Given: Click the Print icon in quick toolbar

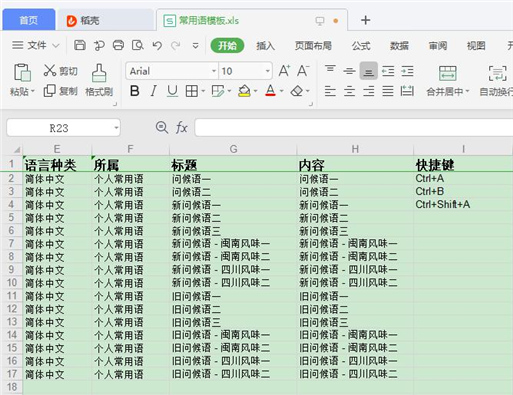Looking at the screenshot, I should [x=118, y=45].
